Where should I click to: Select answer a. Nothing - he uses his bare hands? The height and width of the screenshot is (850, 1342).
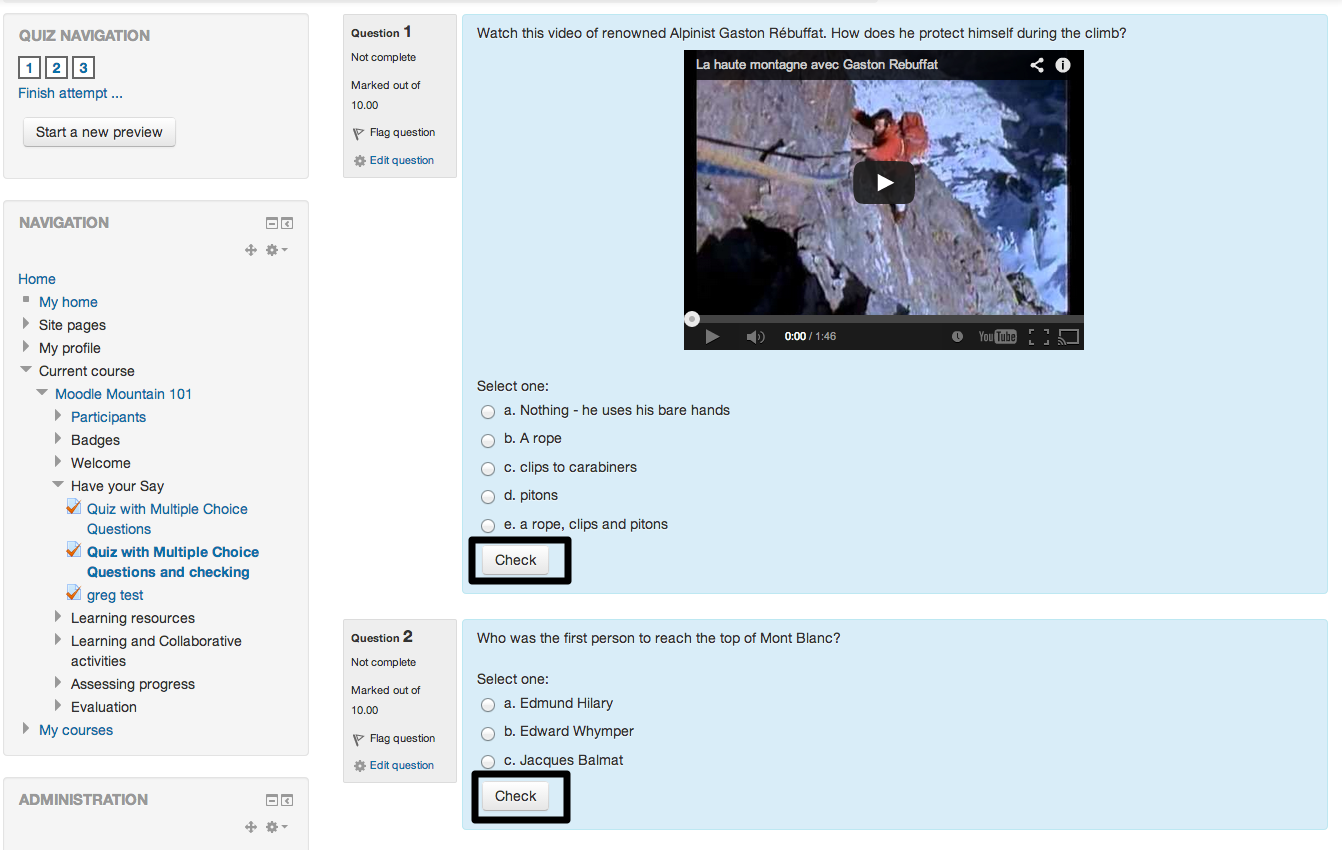tap(488, 412)
